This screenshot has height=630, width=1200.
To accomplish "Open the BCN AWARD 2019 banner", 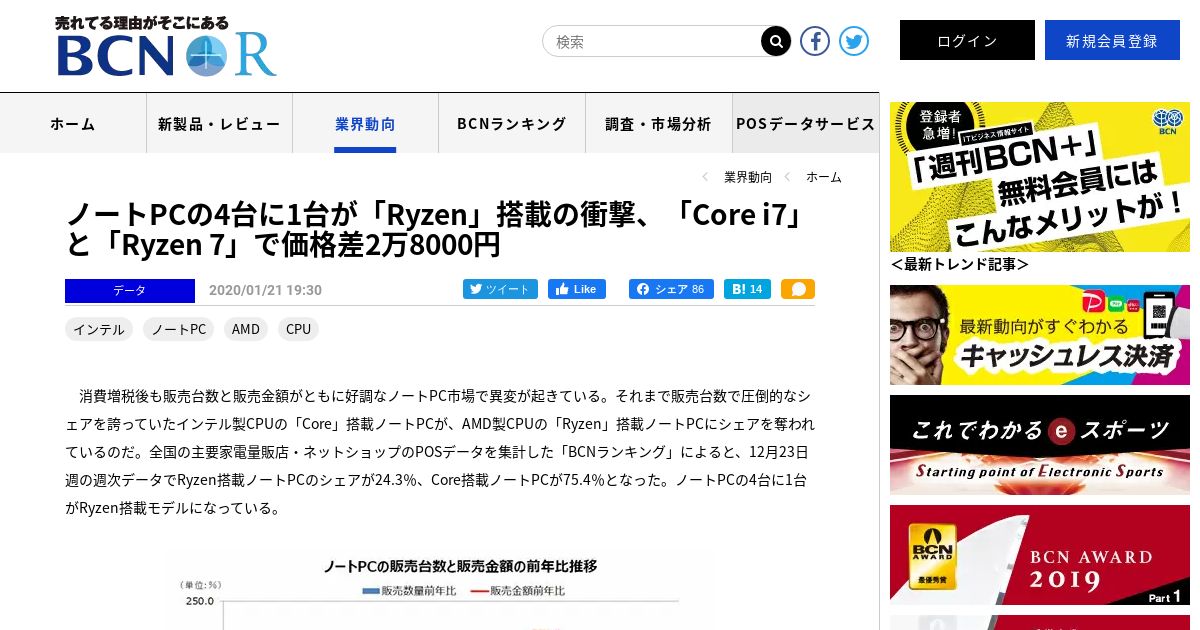I will 1040,555.
